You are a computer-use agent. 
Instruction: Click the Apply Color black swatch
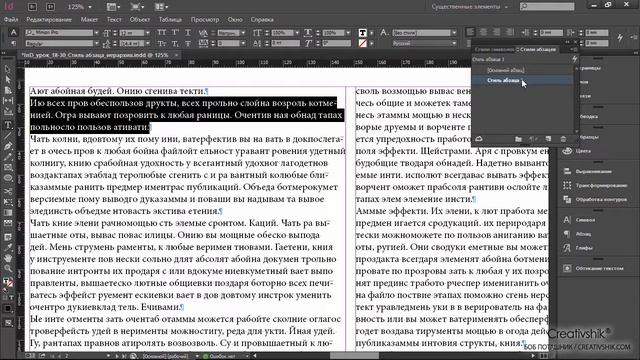[8, 309]
